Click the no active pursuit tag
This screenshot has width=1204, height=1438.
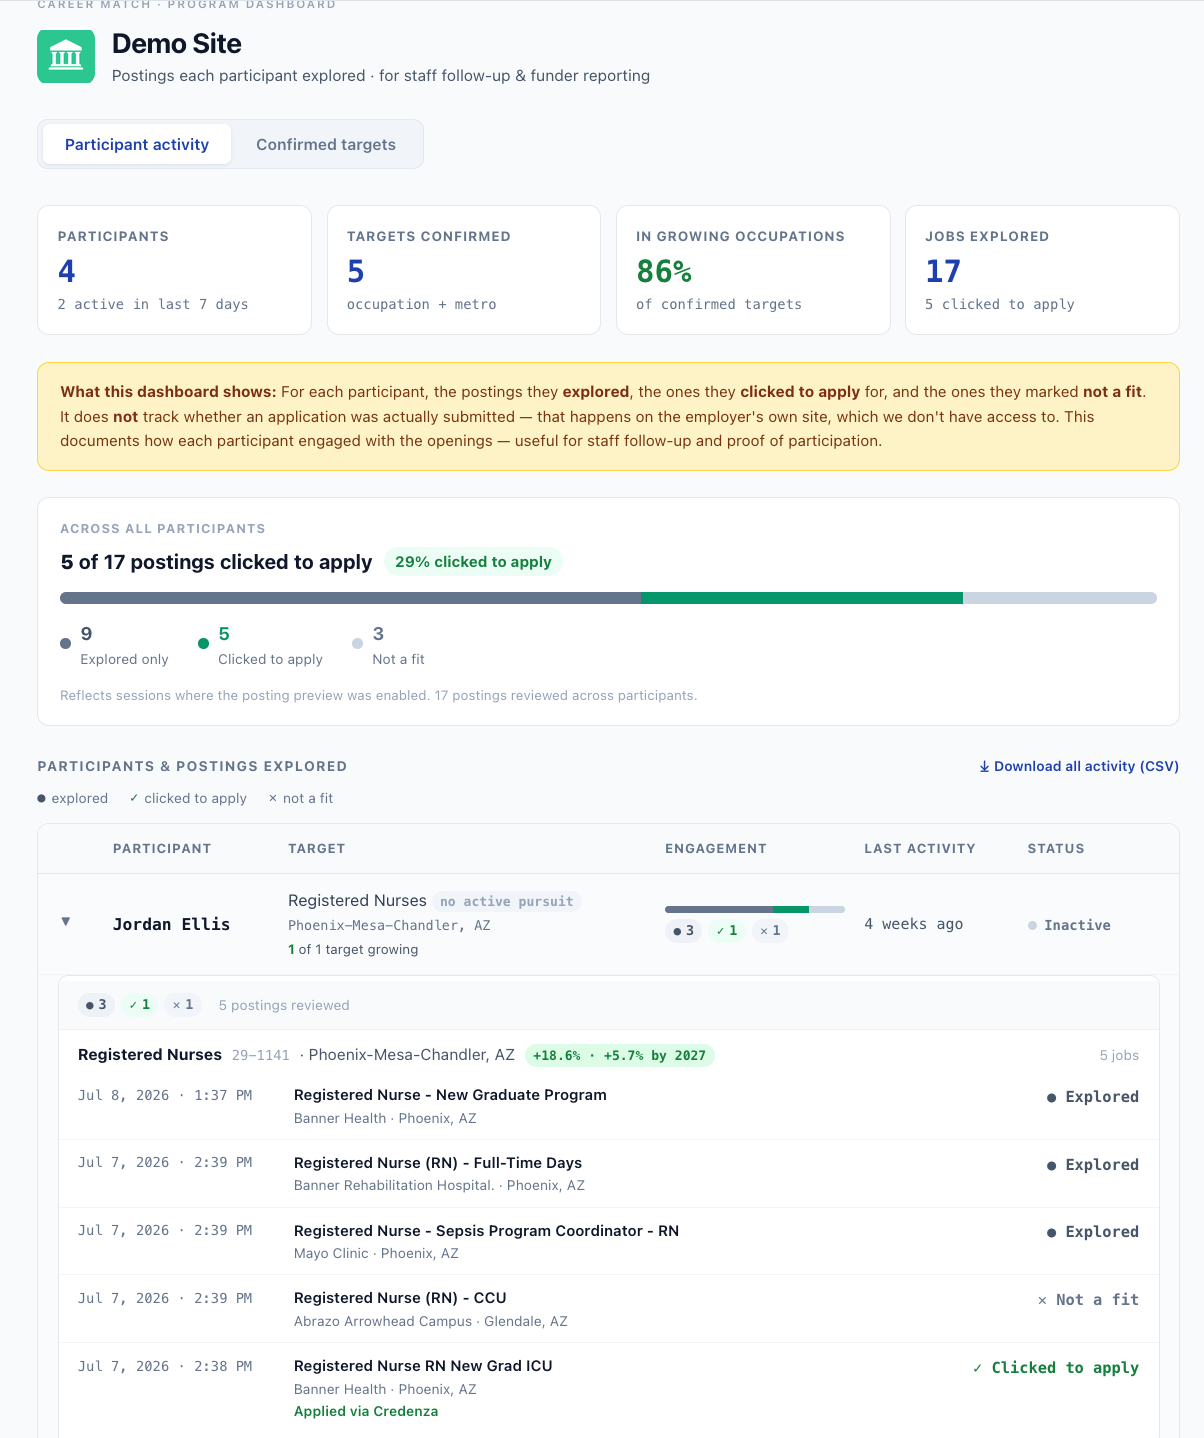[x=507, y=901]
